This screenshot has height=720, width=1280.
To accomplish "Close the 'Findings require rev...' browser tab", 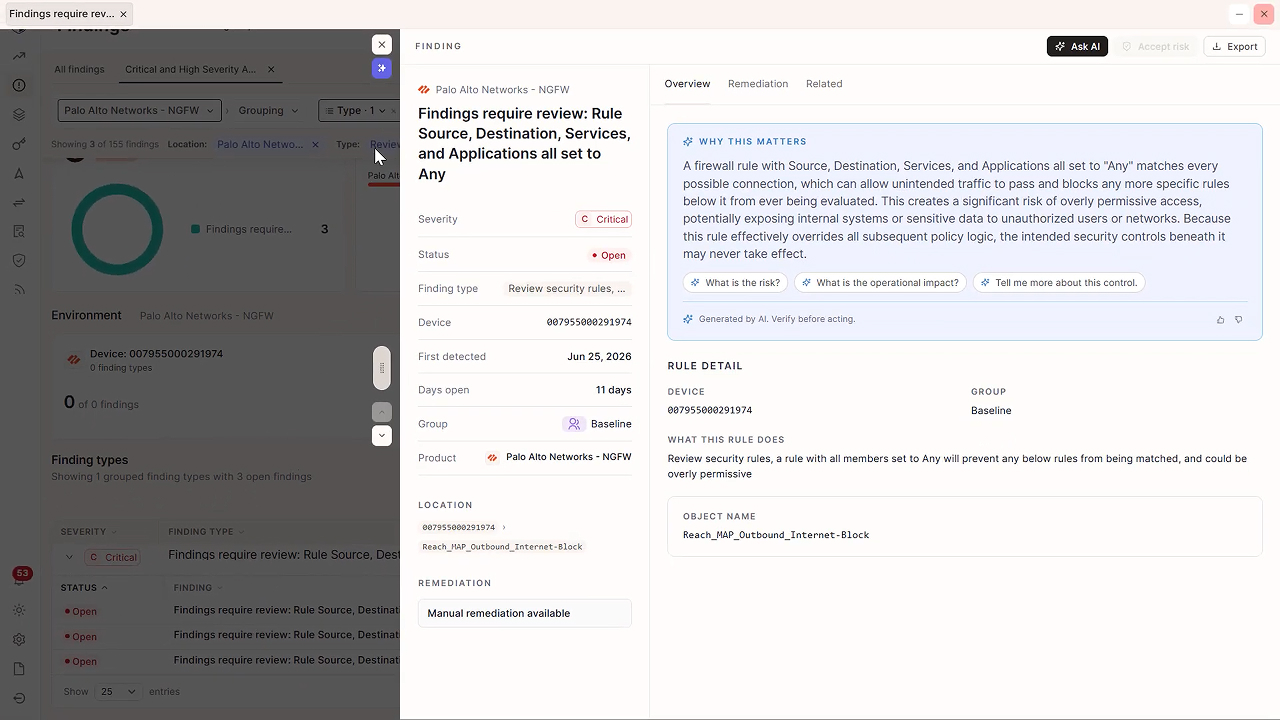I will pos(123,14).
